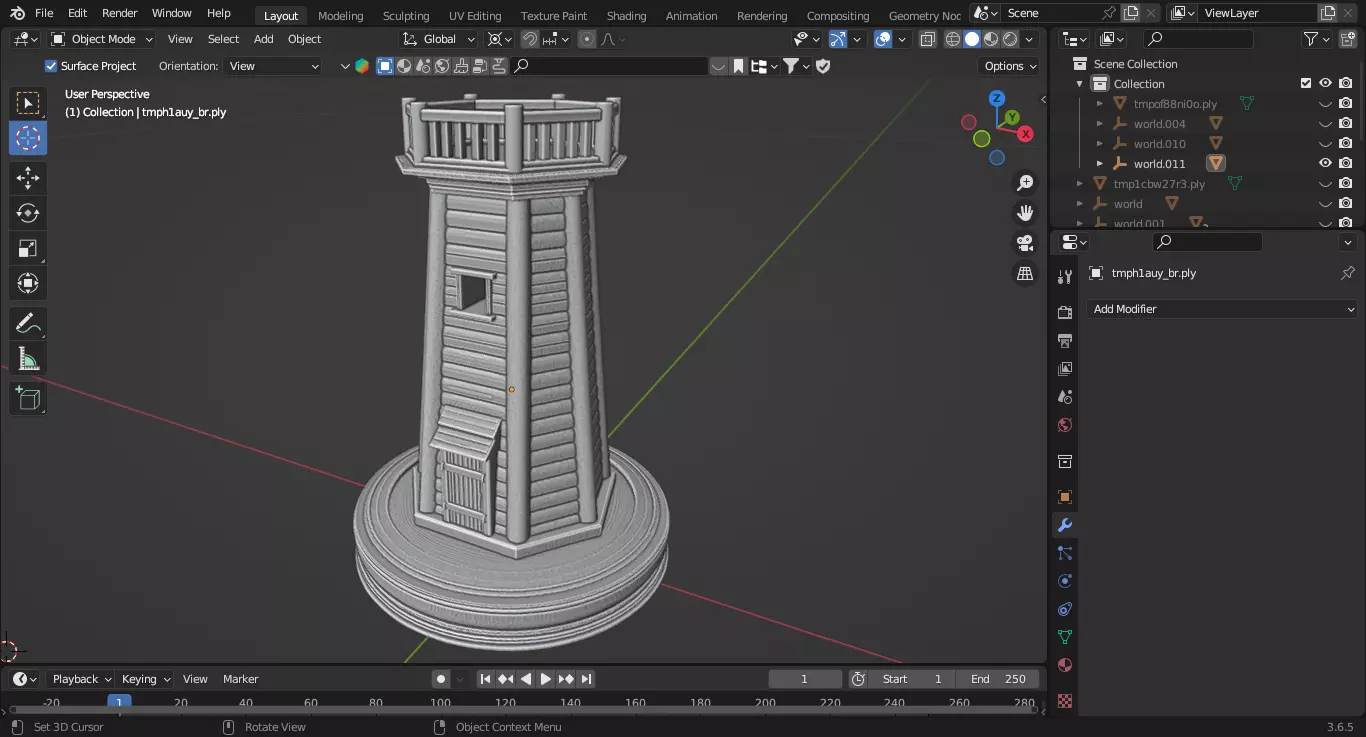Select the Annotate tool
This screenshot has width=1366, height=737.
pos(28,323)
